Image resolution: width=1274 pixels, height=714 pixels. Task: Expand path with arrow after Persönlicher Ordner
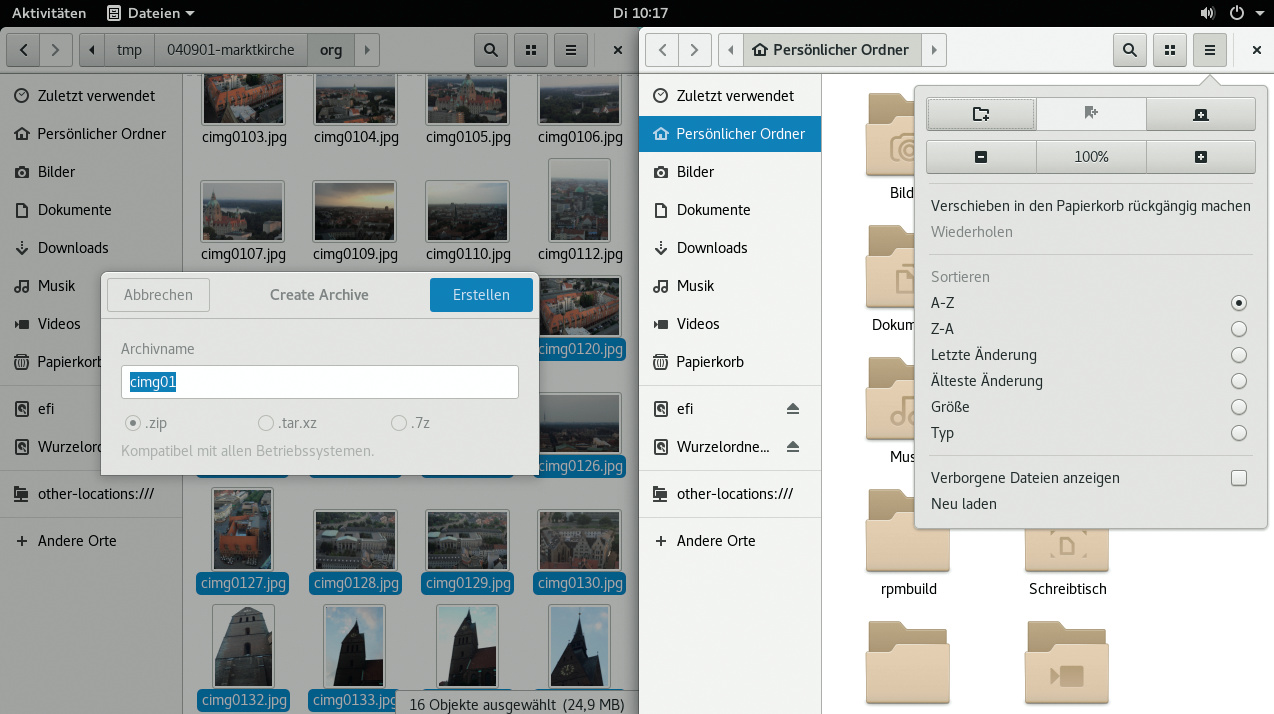tap(934, 50)
